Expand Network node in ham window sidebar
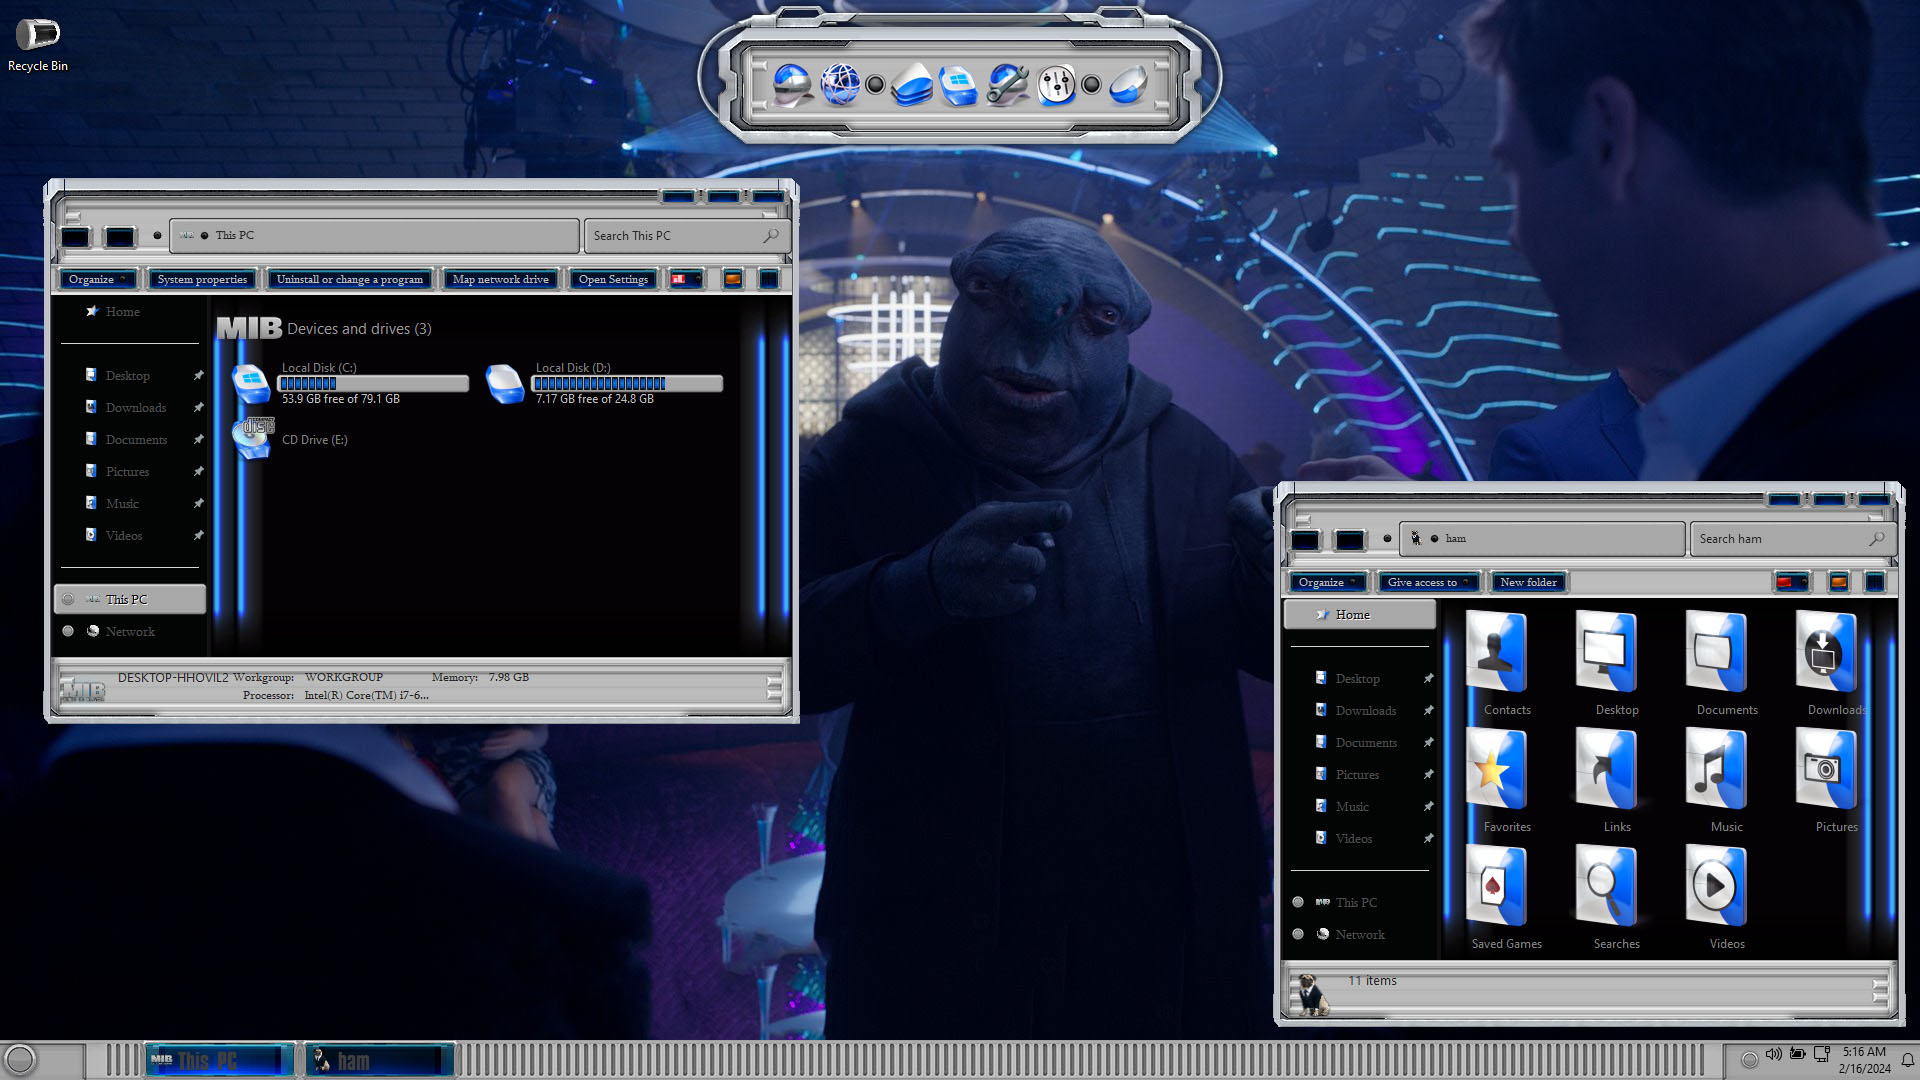 tap(1298, 934)
